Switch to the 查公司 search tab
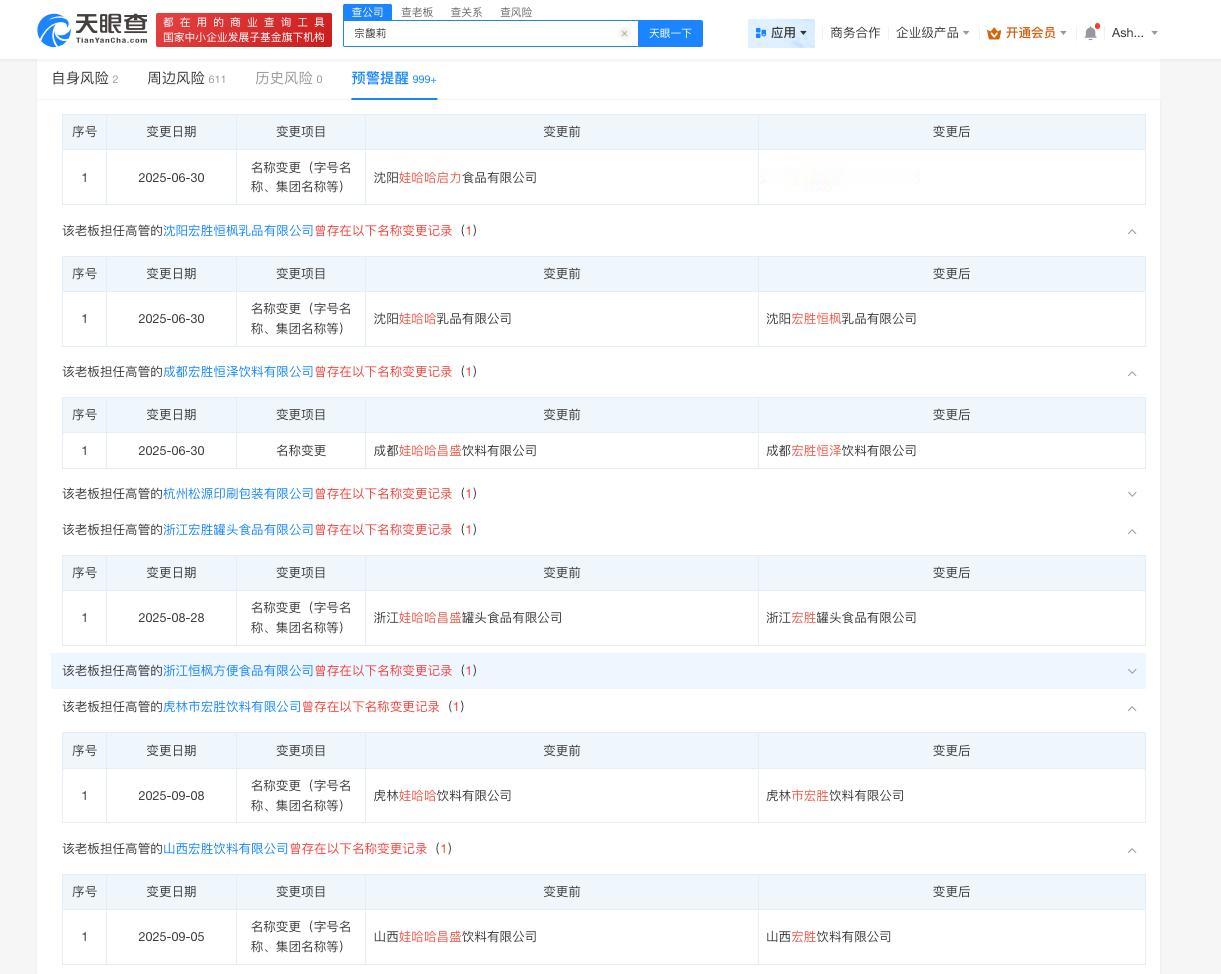The width and height of the screenshot is (1221, 974). click(367, 12)
